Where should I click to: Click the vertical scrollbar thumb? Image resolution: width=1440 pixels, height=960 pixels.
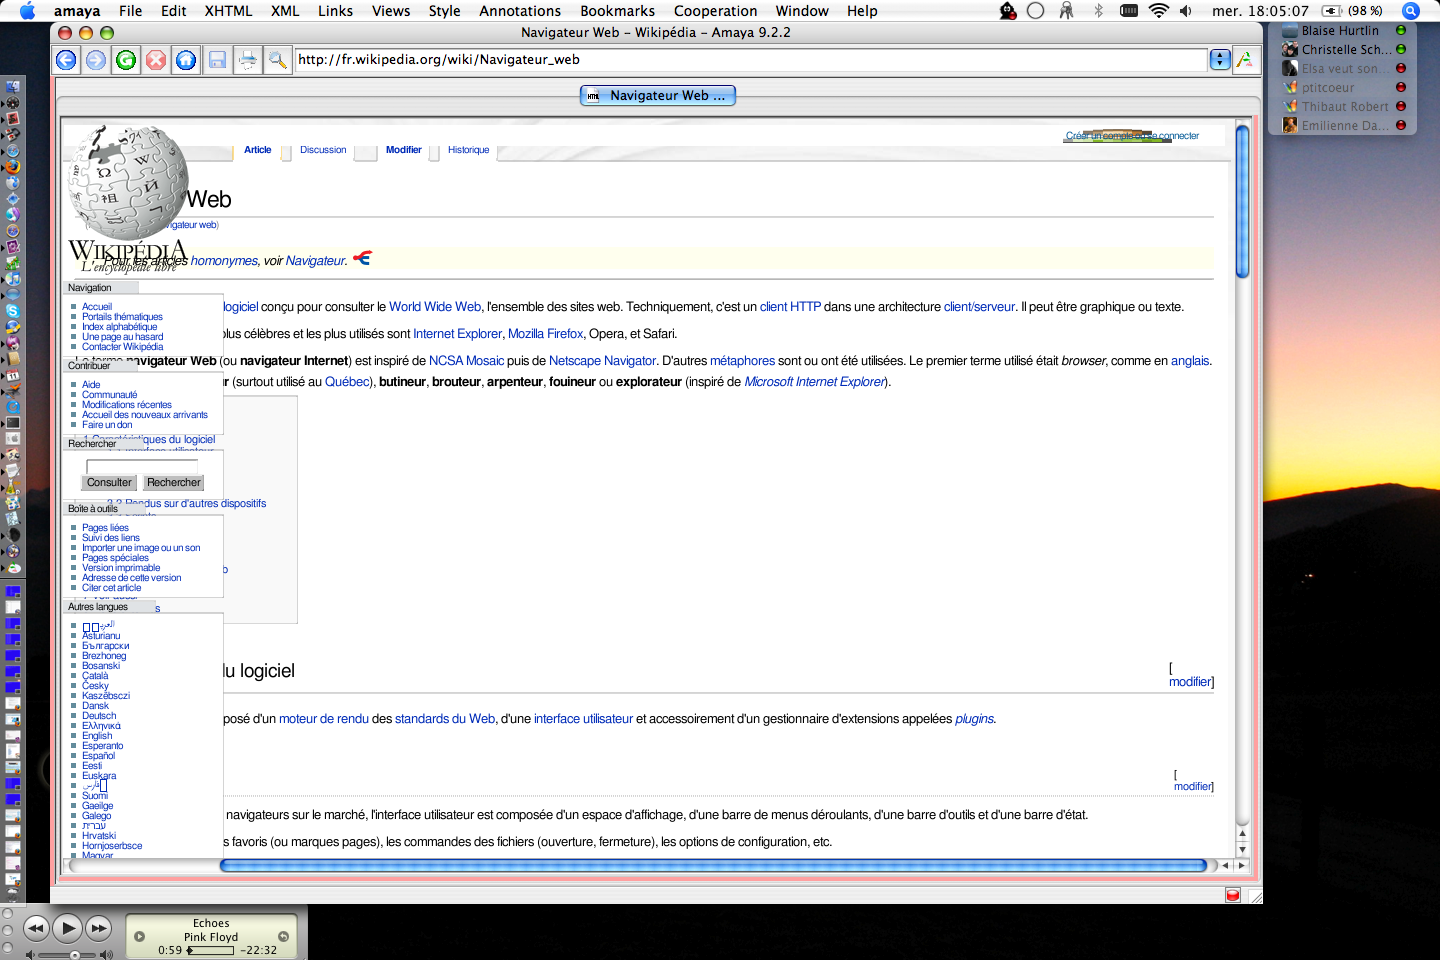(x=1242, y=200)
